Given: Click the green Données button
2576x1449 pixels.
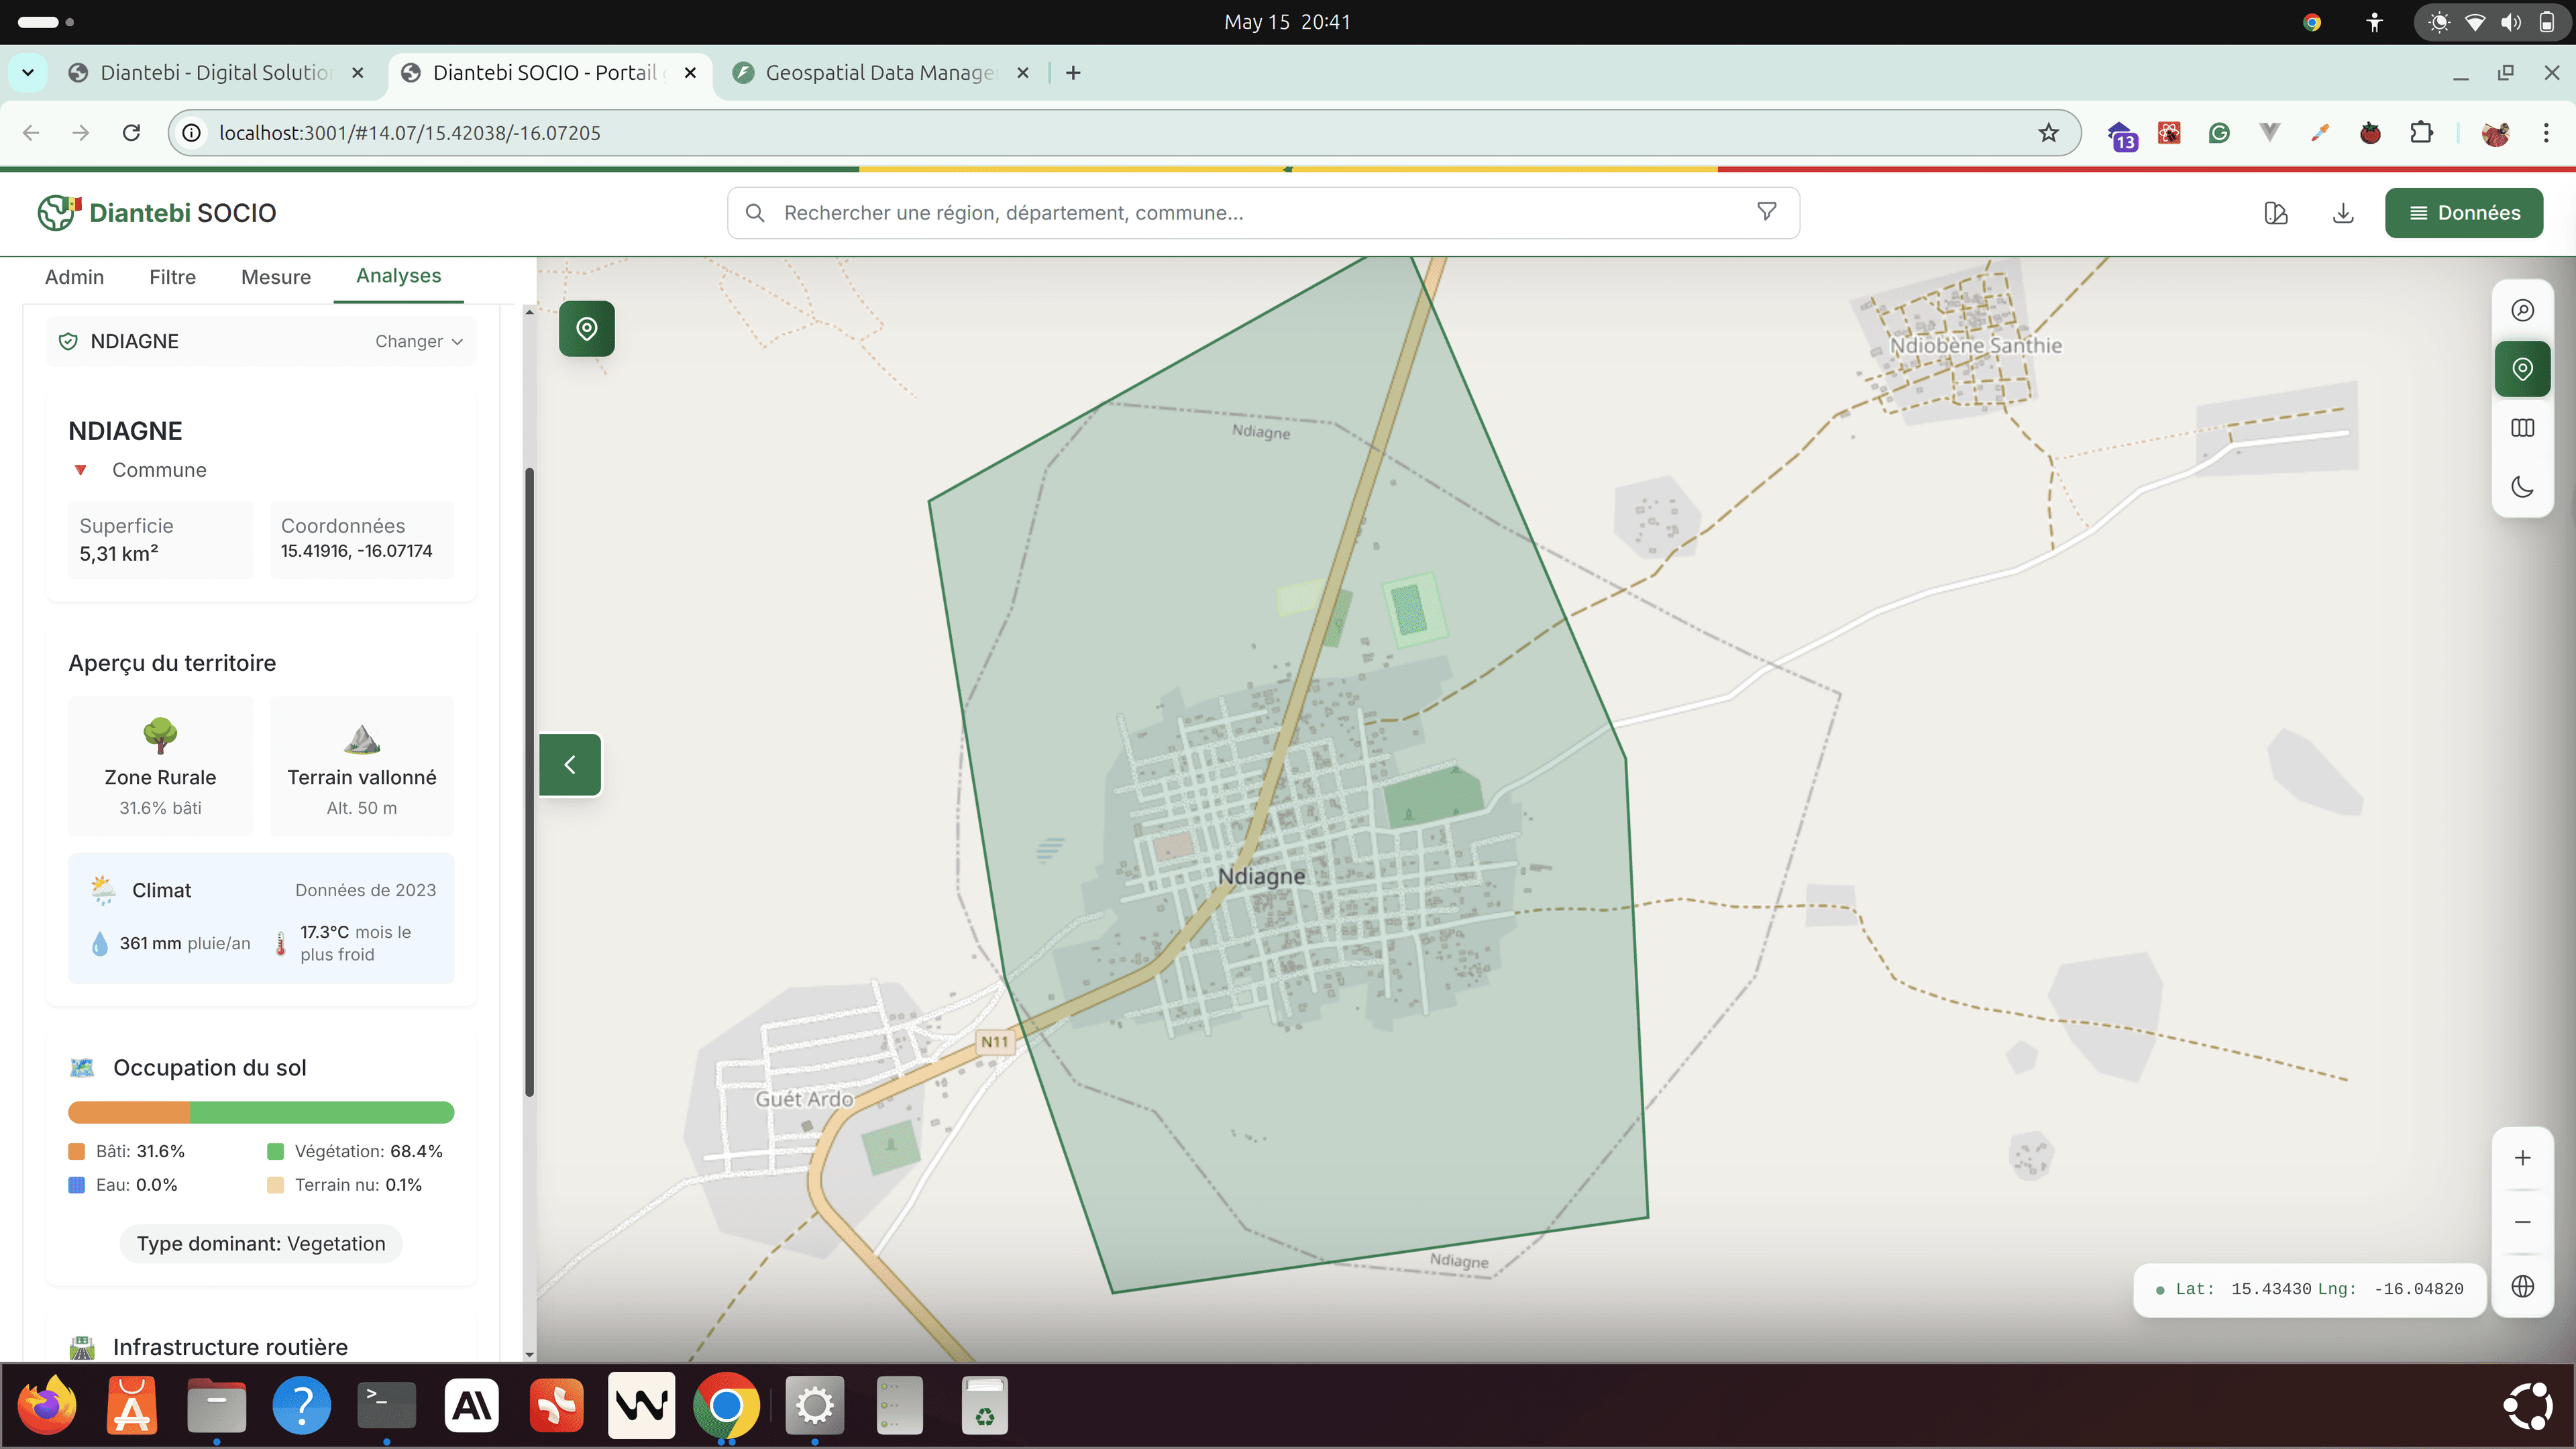Looking at the screenshot, I should click(x=2463, y=213).
